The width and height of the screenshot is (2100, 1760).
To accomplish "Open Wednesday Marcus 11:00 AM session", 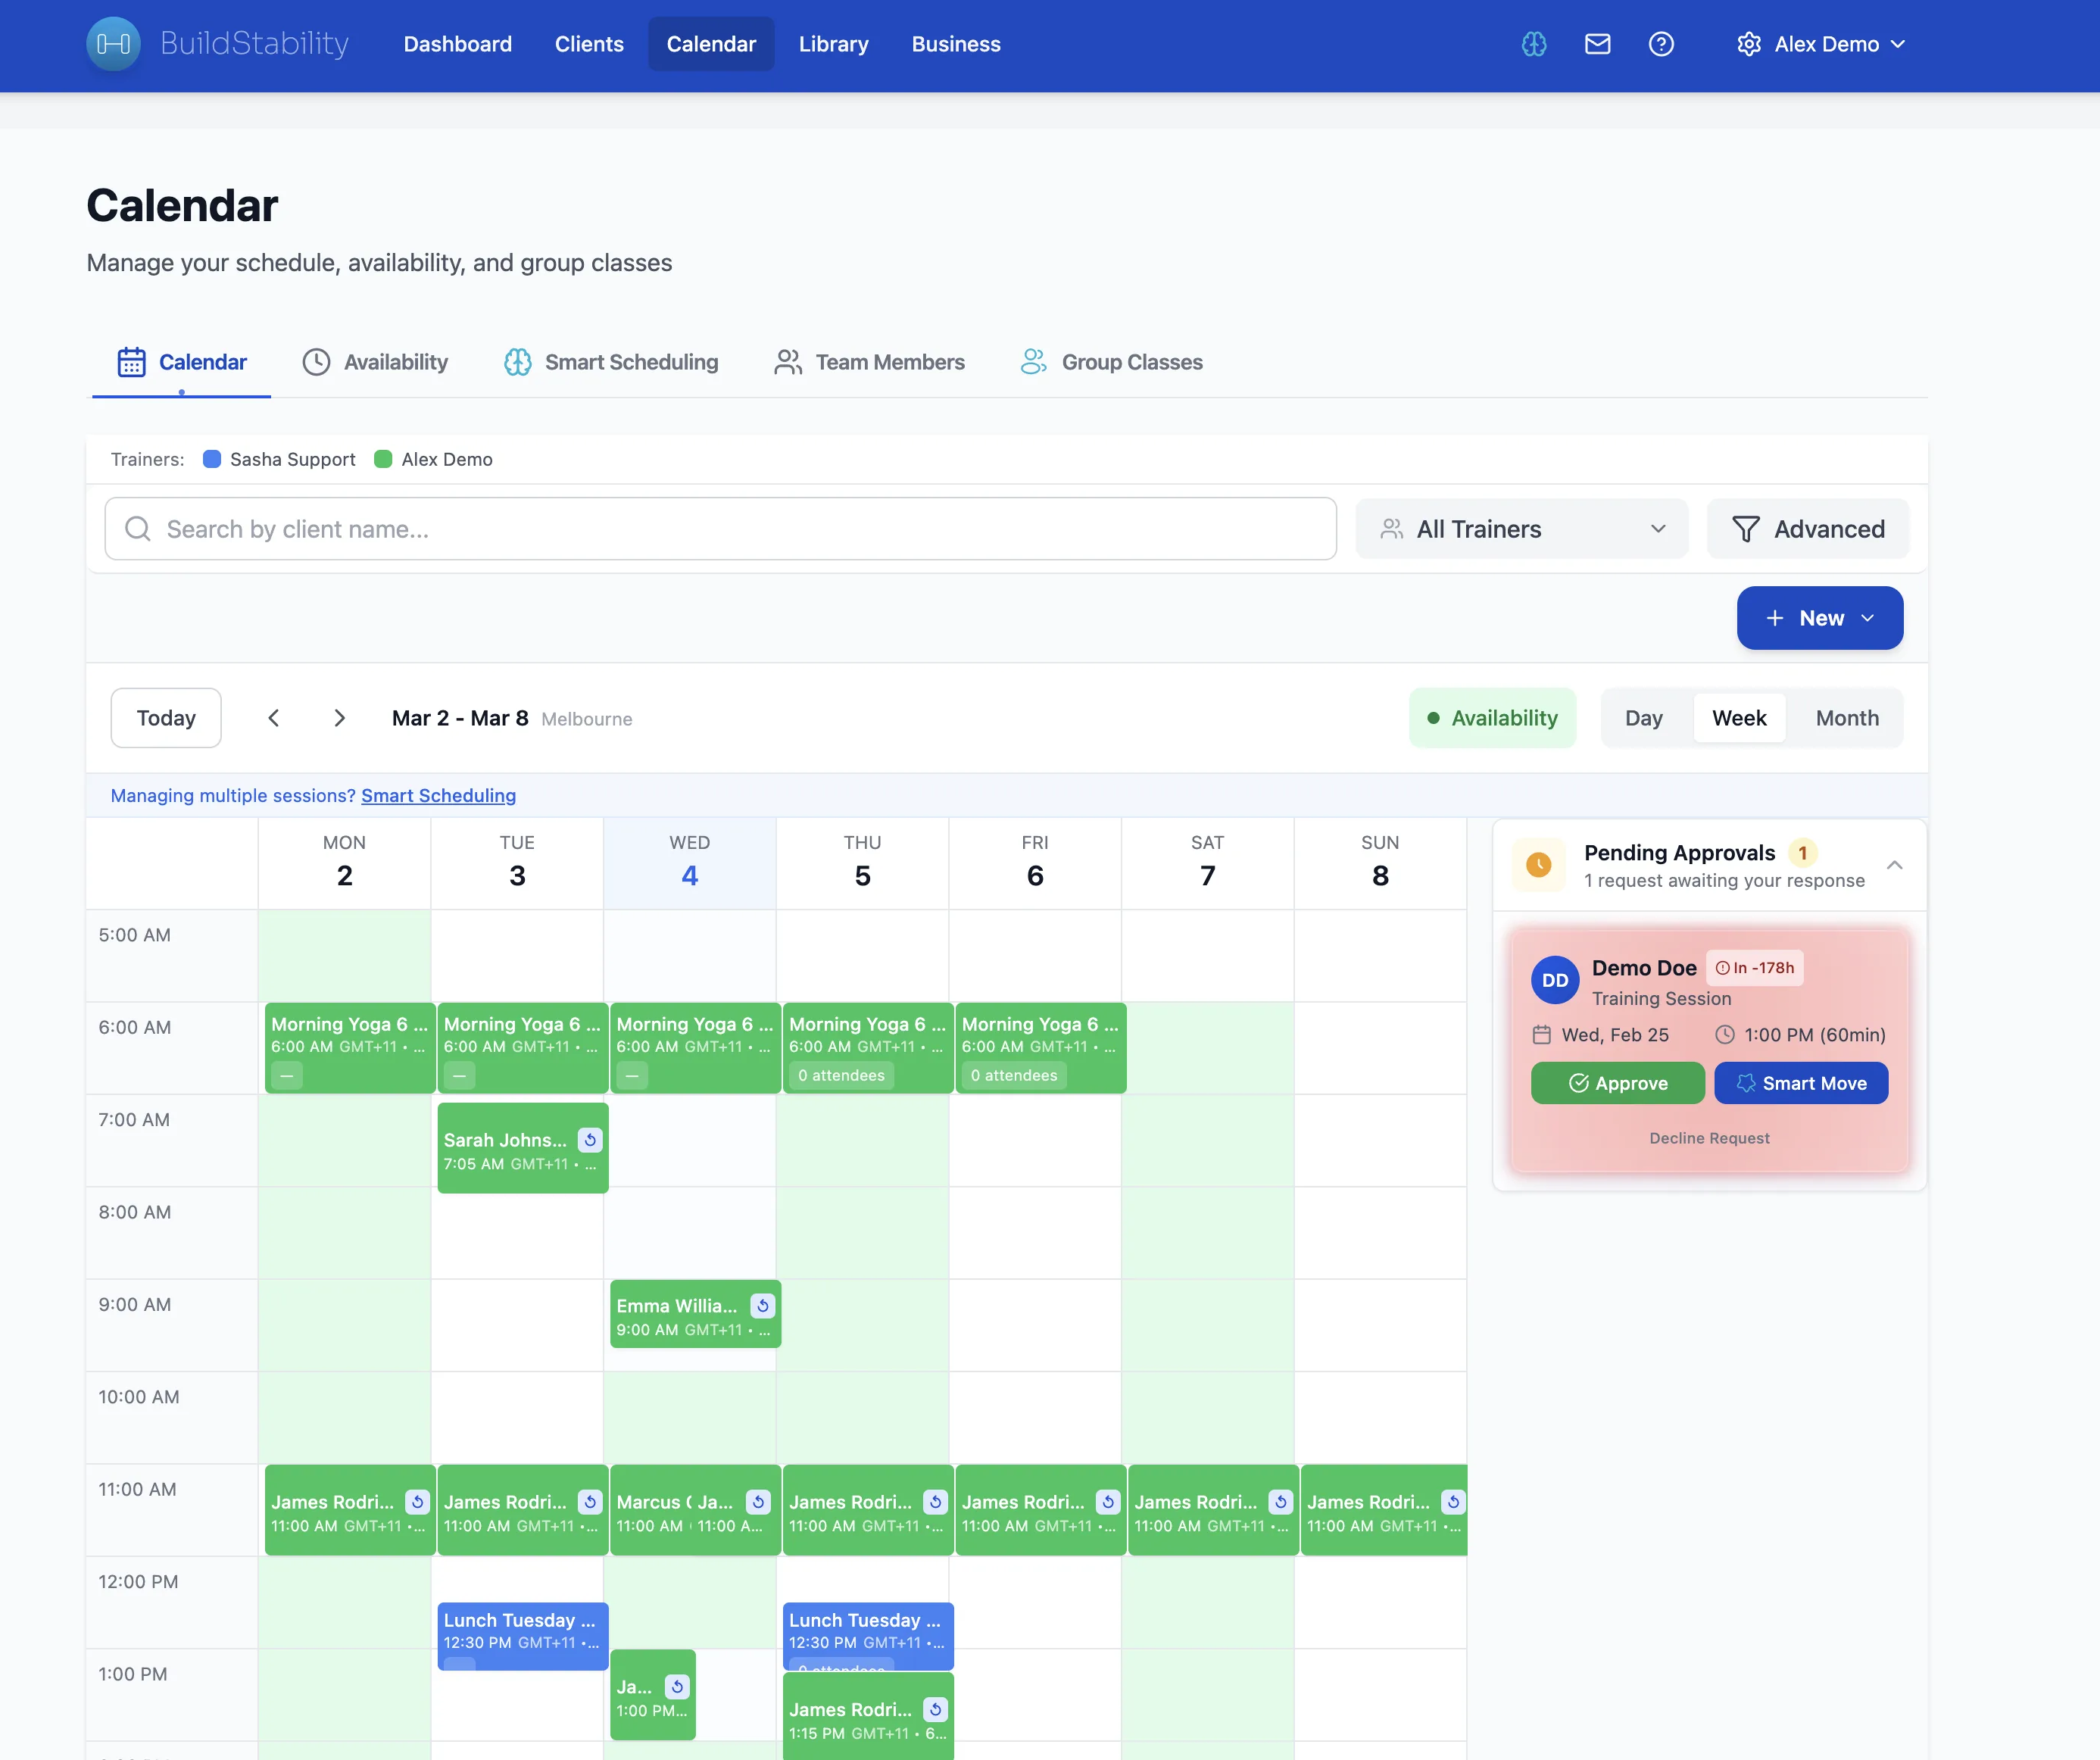I will tap(653, 1510).
